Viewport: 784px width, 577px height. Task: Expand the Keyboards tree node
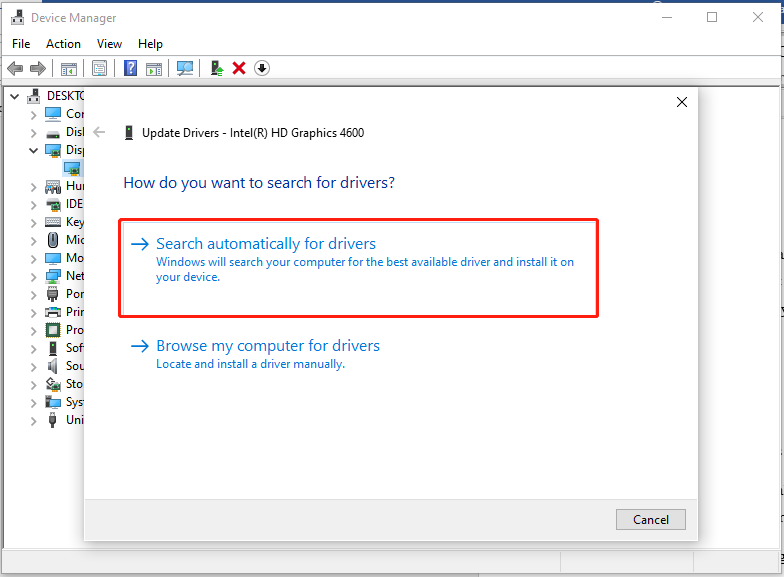pyautogui.click(x=33, y=222)
